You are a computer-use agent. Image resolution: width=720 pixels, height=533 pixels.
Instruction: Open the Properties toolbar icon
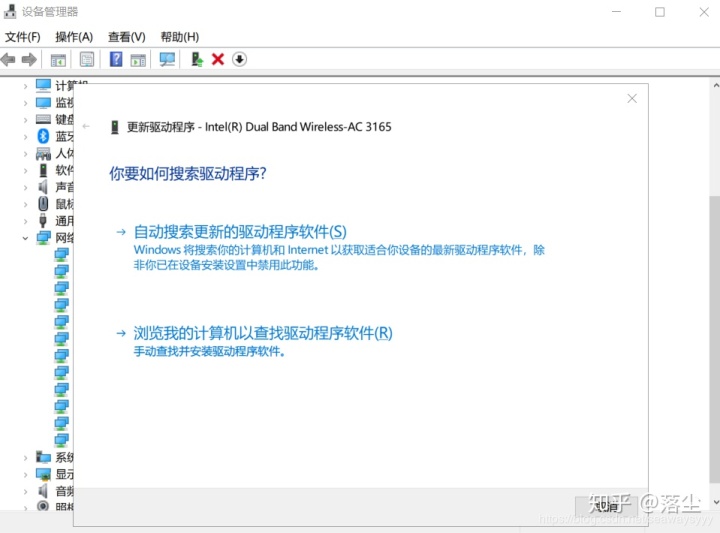(x=87, y=59)
